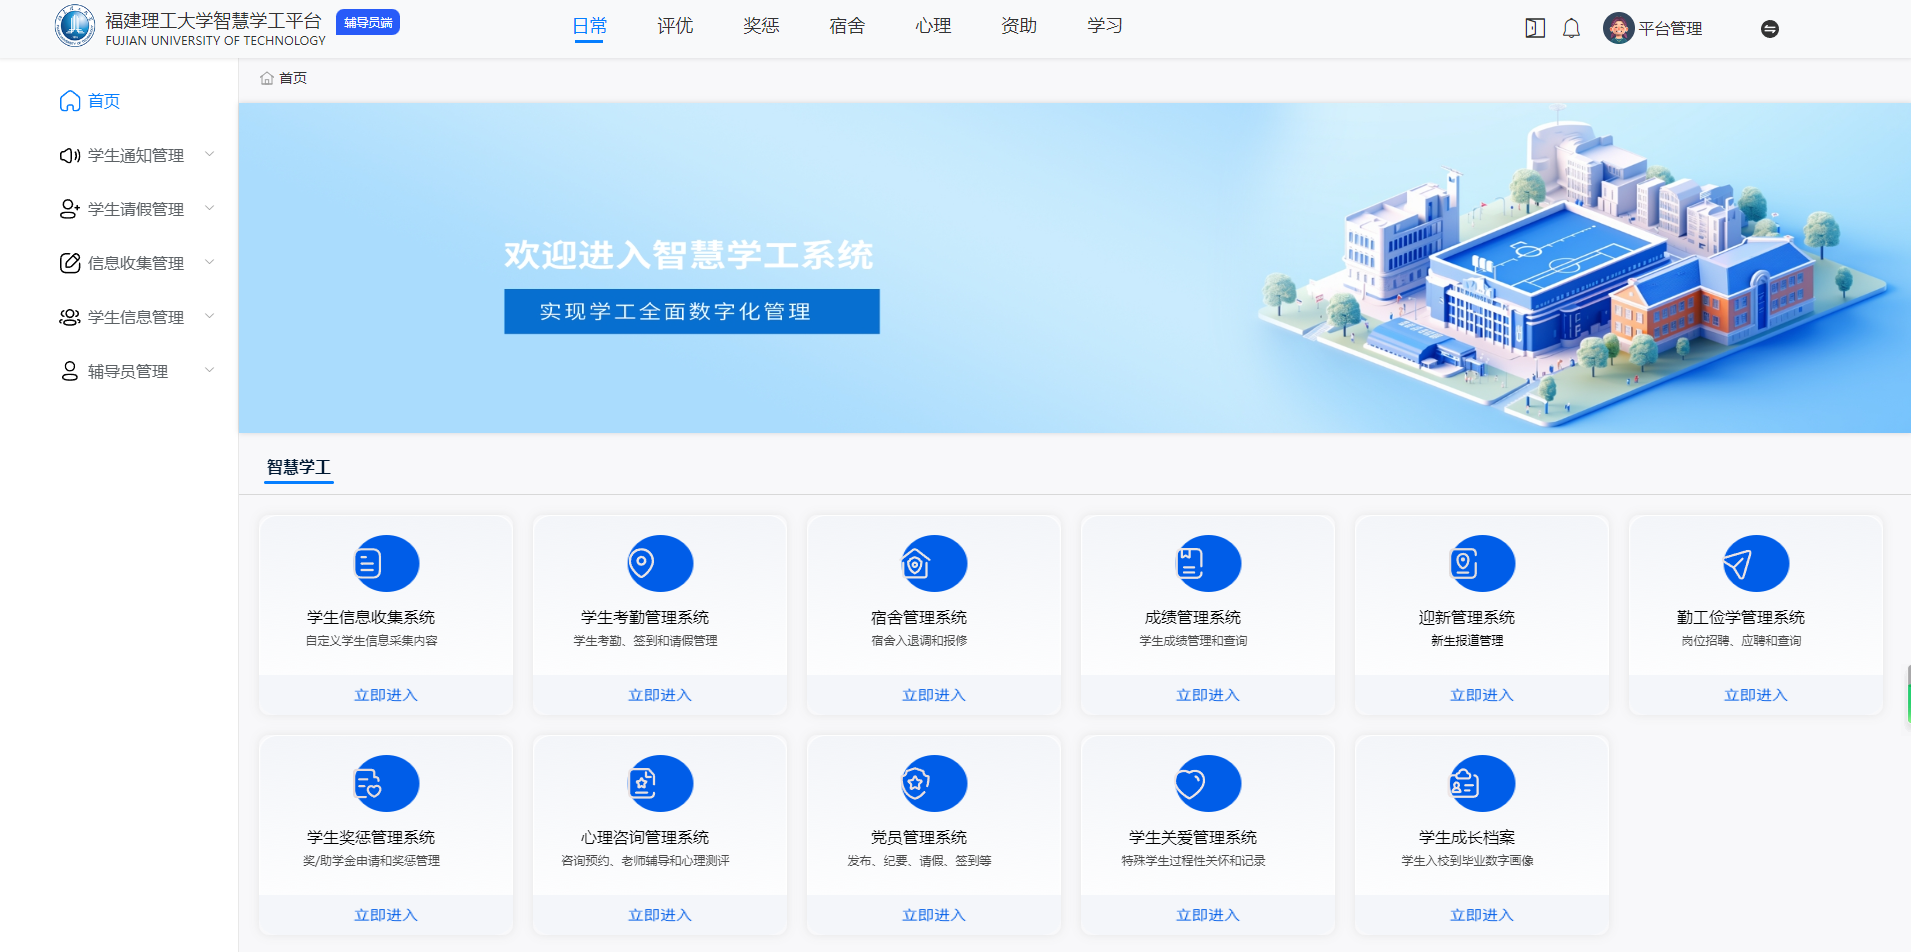Click 立即进入 on the 成绩管理系统 card
This screenshot has height=952, width=1911.
(1207, 694)
